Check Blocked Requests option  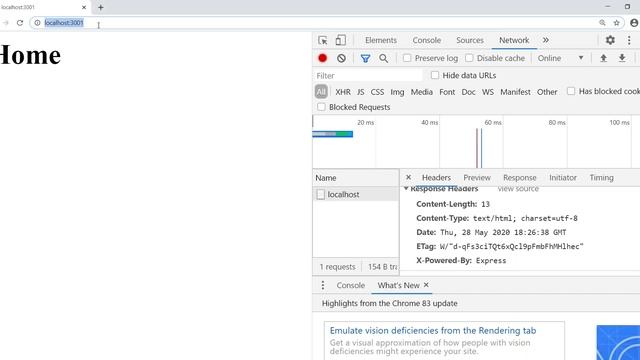pos(322,107)
